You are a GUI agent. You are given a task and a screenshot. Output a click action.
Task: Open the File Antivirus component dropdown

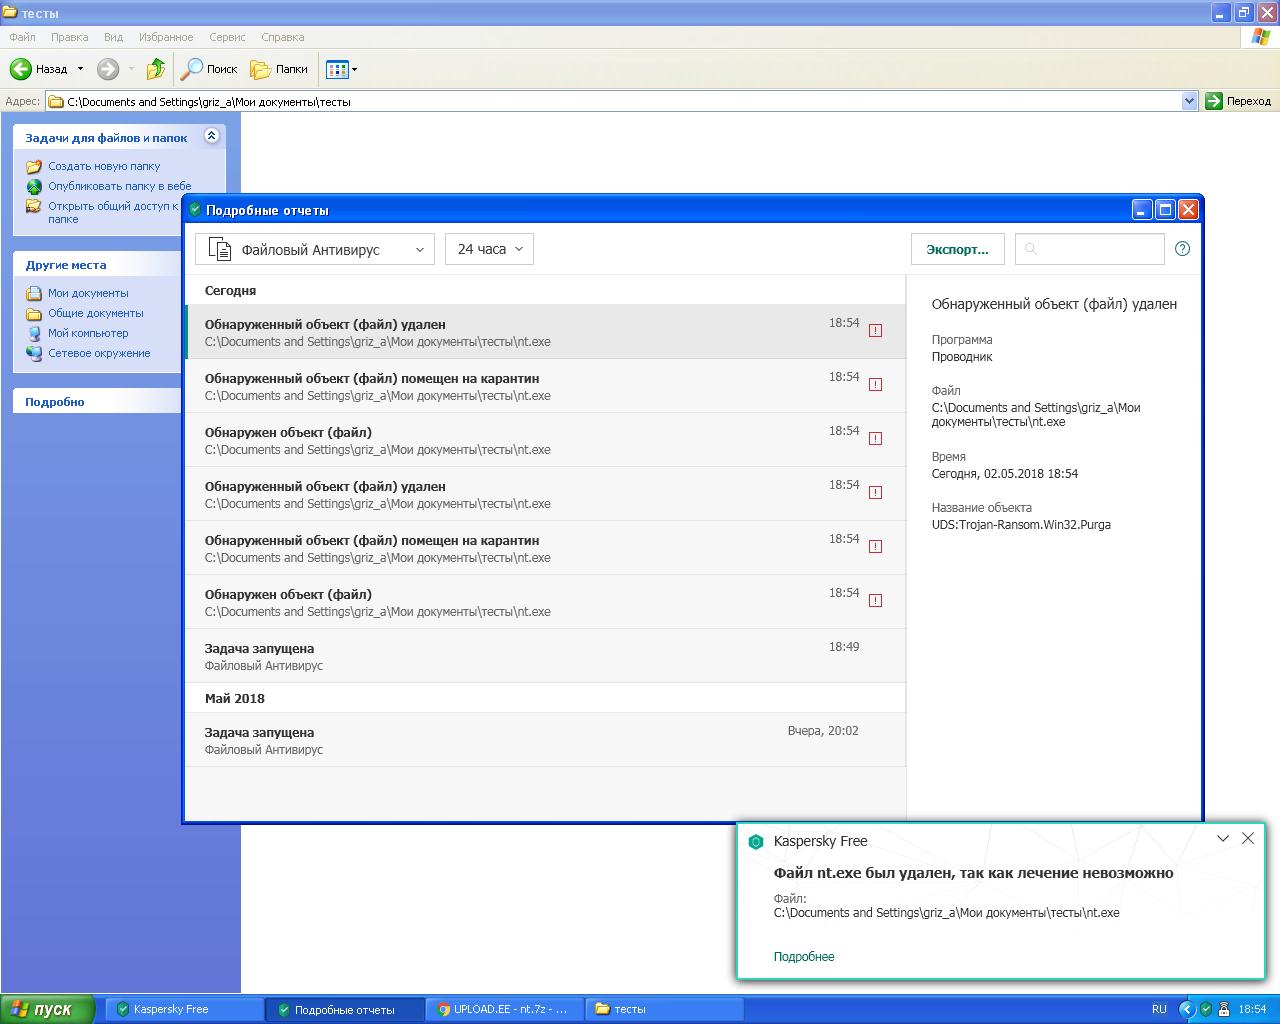[314, 249]
